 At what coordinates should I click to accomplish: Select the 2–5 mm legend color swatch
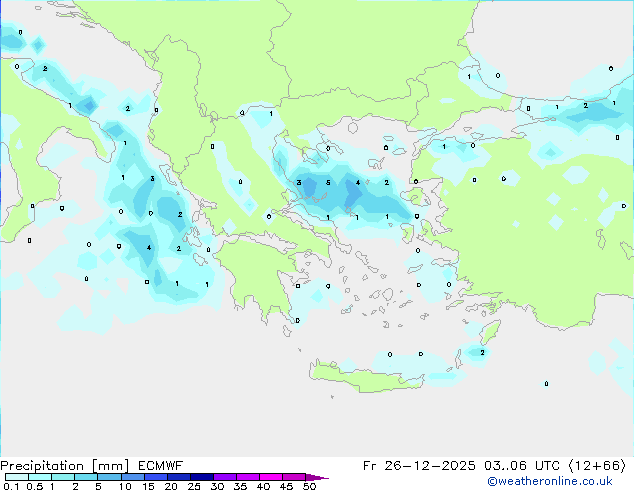click(x=86, y=477)
